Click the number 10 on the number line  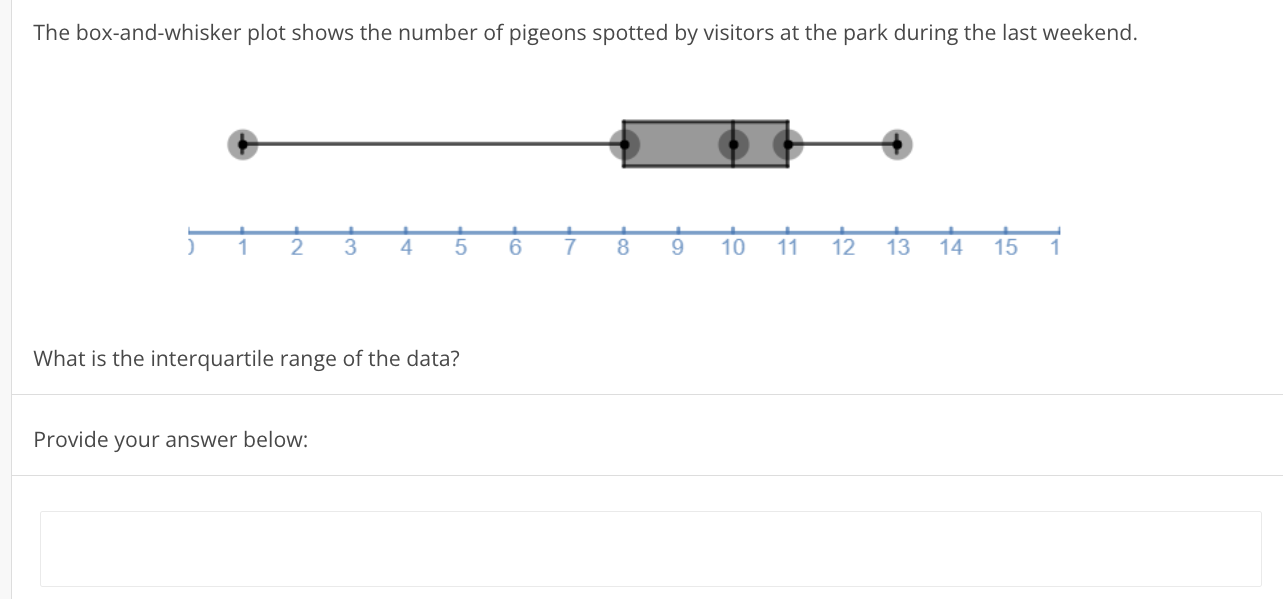(x=733, y=246)
